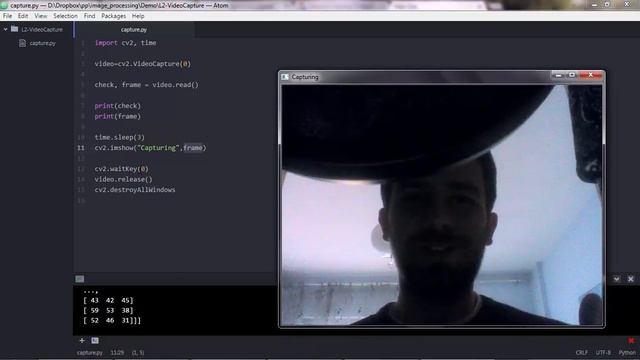Click the highlighted 'frame' word on line 11
Image resolution: width=640 pixels, height=360 pixels.
[193, 148]
